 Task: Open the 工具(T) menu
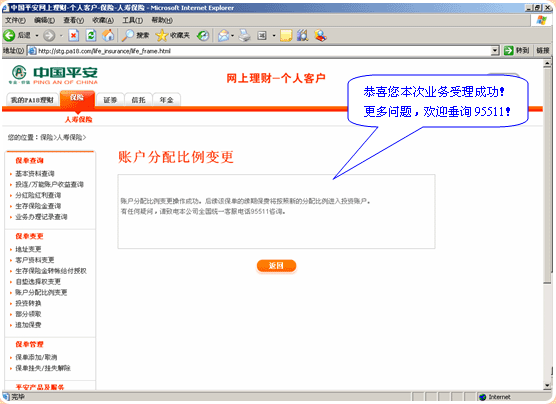(133, 21)
